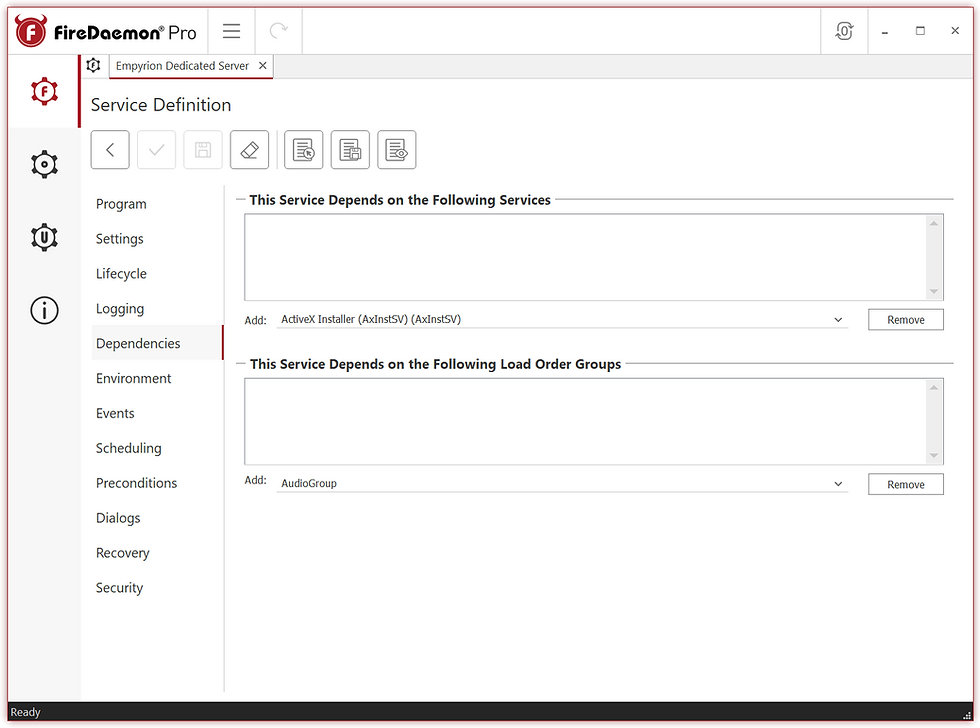Screen dimensions: 980x728
Task: Click the Users gear icon in sidebar
Action: point(44,237)
